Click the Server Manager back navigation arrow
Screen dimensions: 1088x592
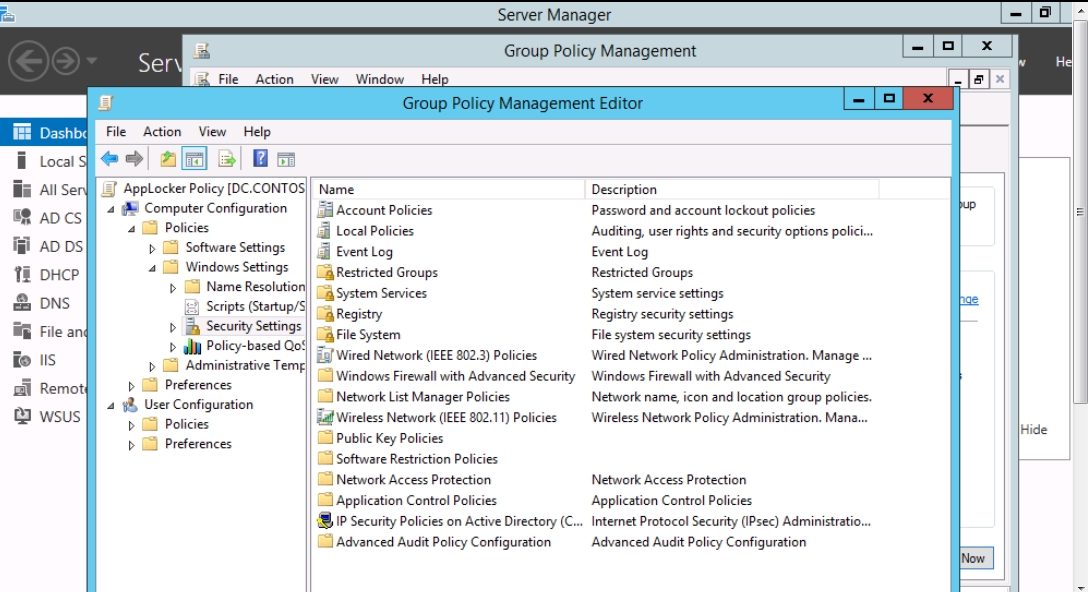click(x=28, y=61)
